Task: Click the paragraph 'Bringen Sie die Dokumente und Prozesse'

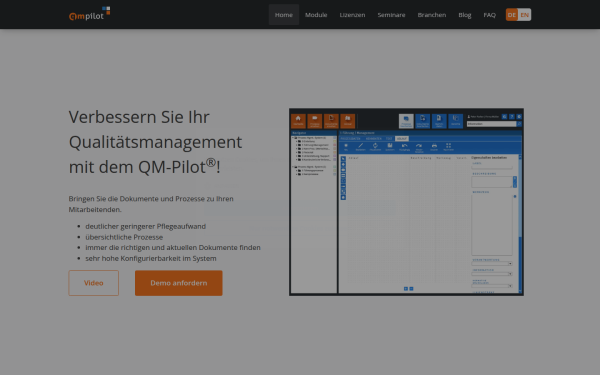Action: [151, 204]
